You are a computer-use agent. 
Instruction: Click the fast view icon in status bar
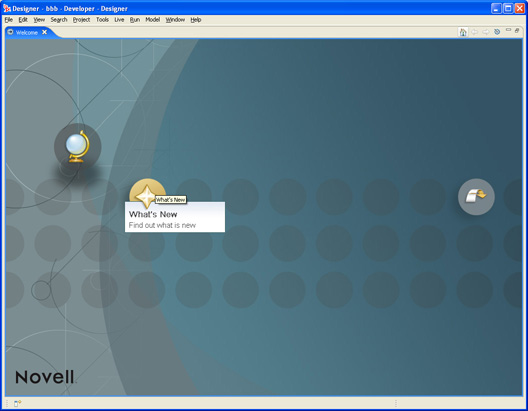point(18,403)
